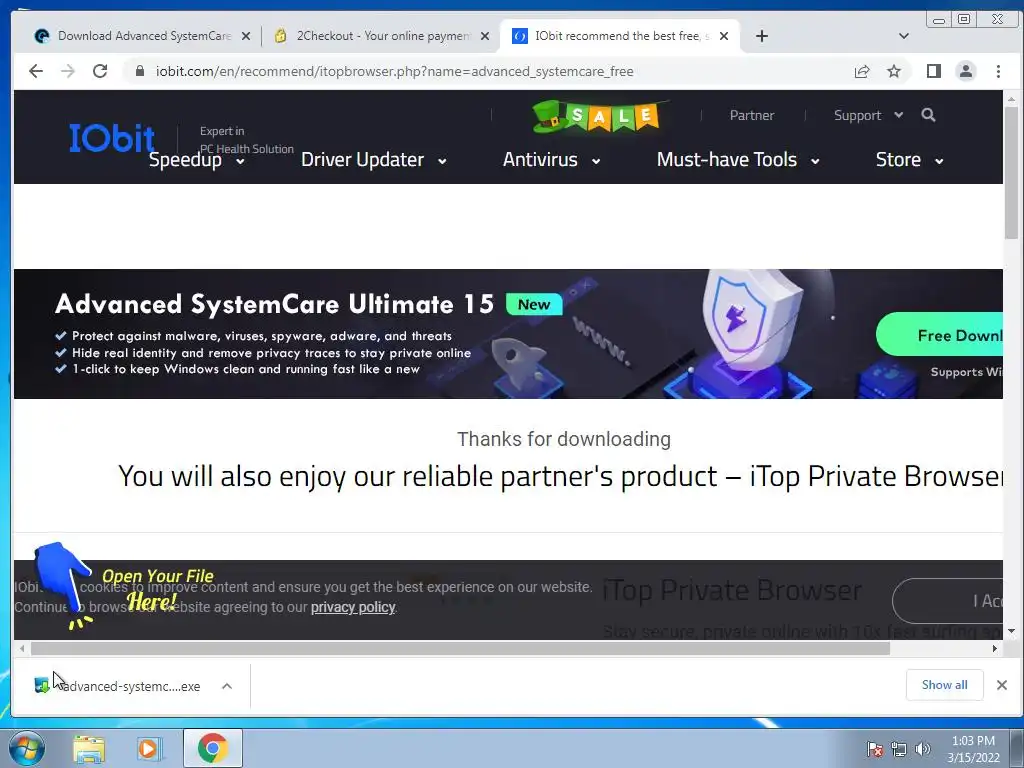1024x768 pixels.
Task: Open Action Center flag tray icon
Action: 874,749
